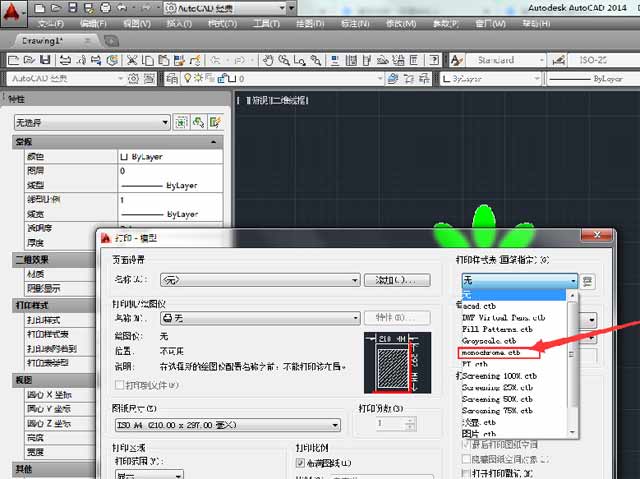Click the Select Objects icon in properties panel
640x479 pixels.
click(x=198, y=122)
